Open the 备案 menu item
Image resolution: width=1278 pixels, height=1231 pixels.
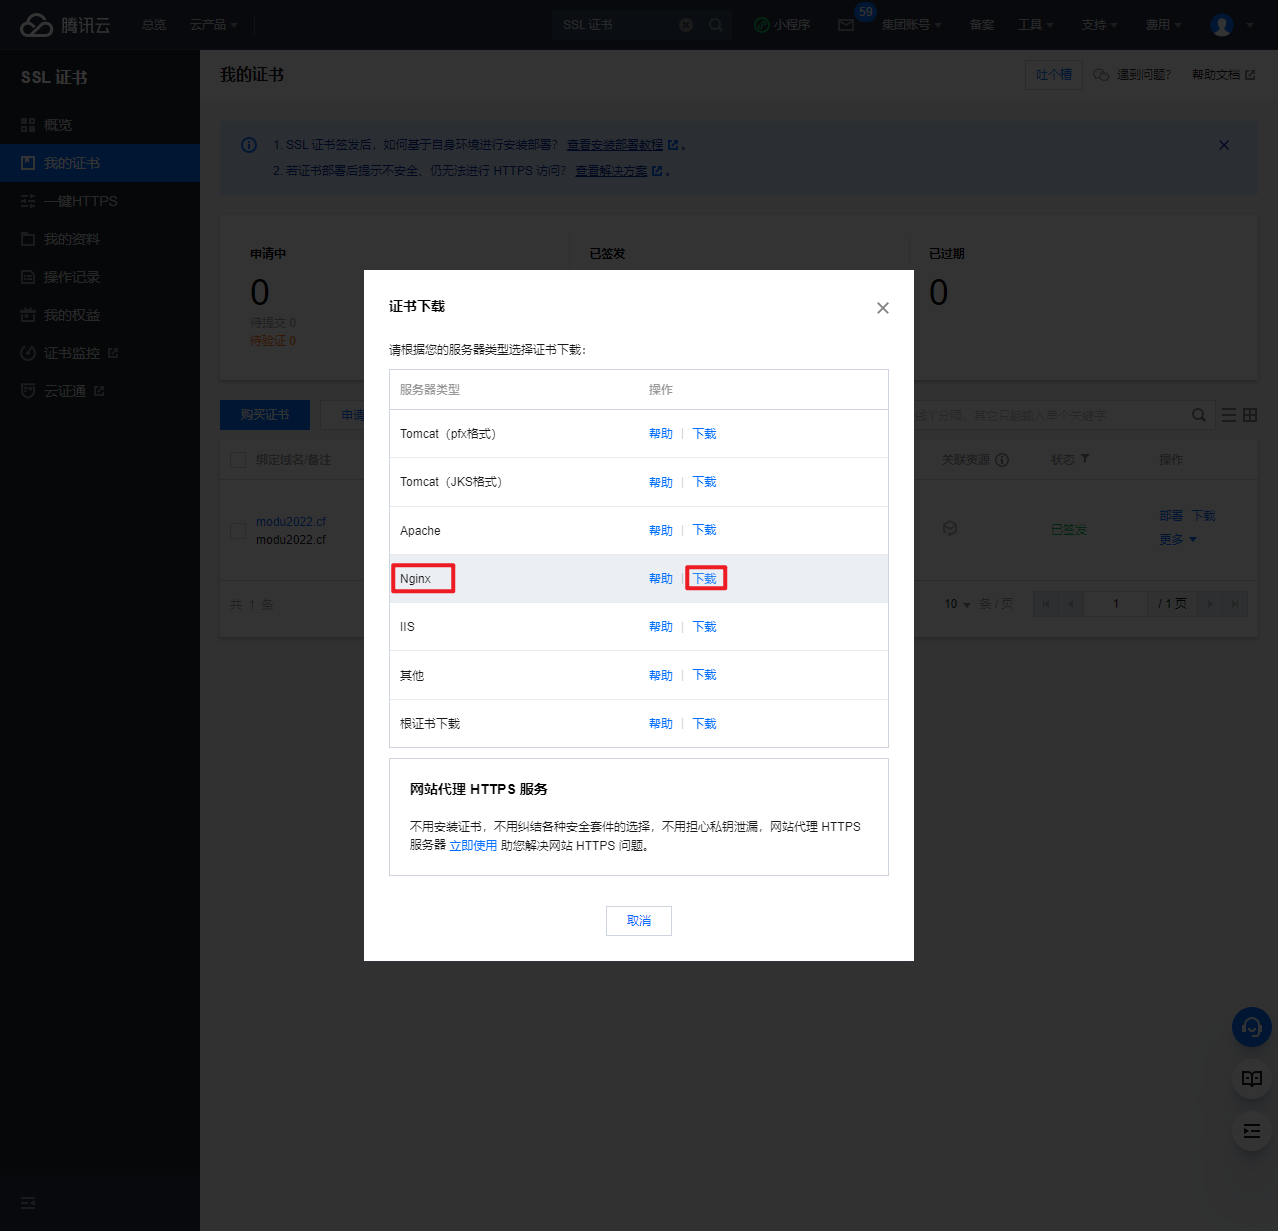pyautogui.click(x=982, y=25)
